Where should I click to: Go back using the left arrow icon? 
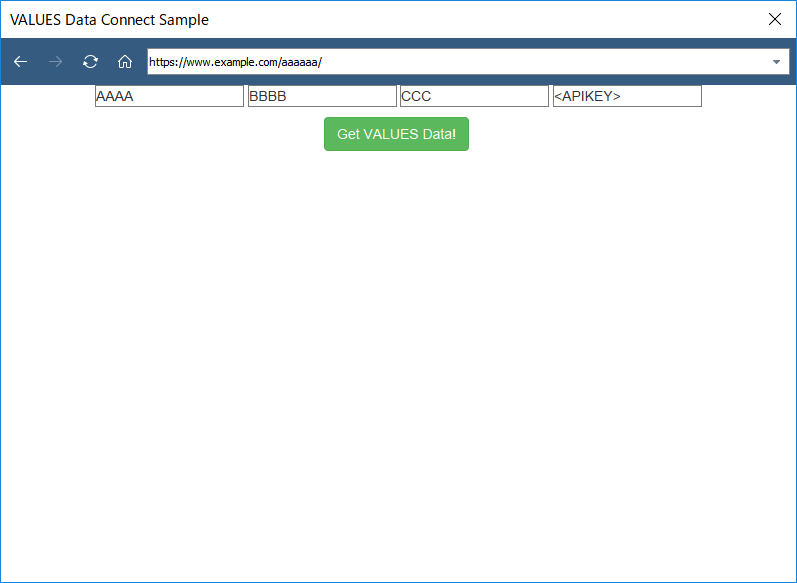(x=20, y=62)
